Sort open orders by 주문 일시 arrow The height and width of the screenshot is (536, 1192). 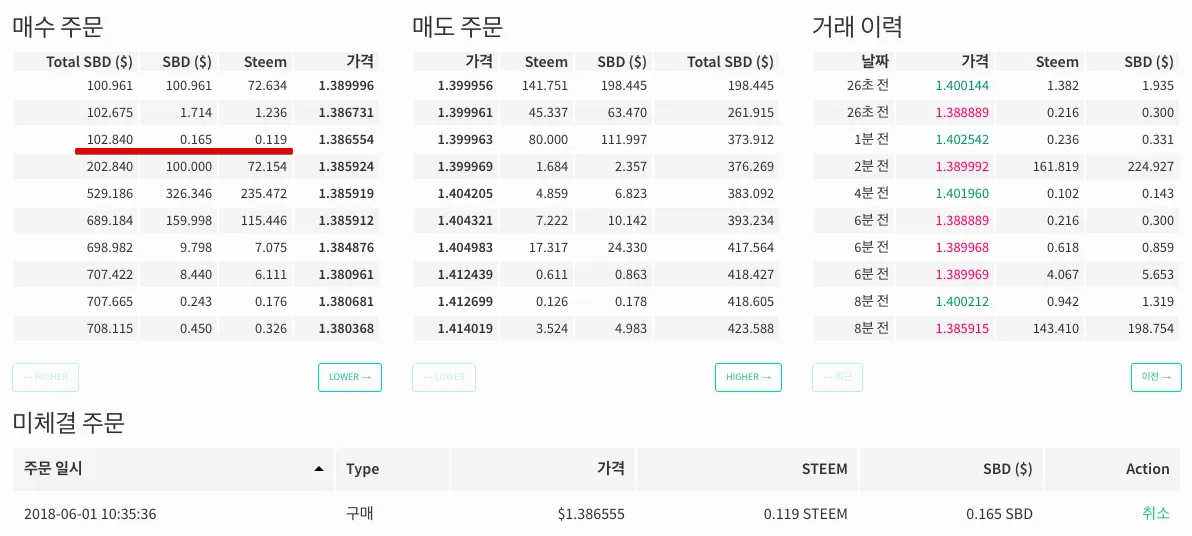point(319,469)
